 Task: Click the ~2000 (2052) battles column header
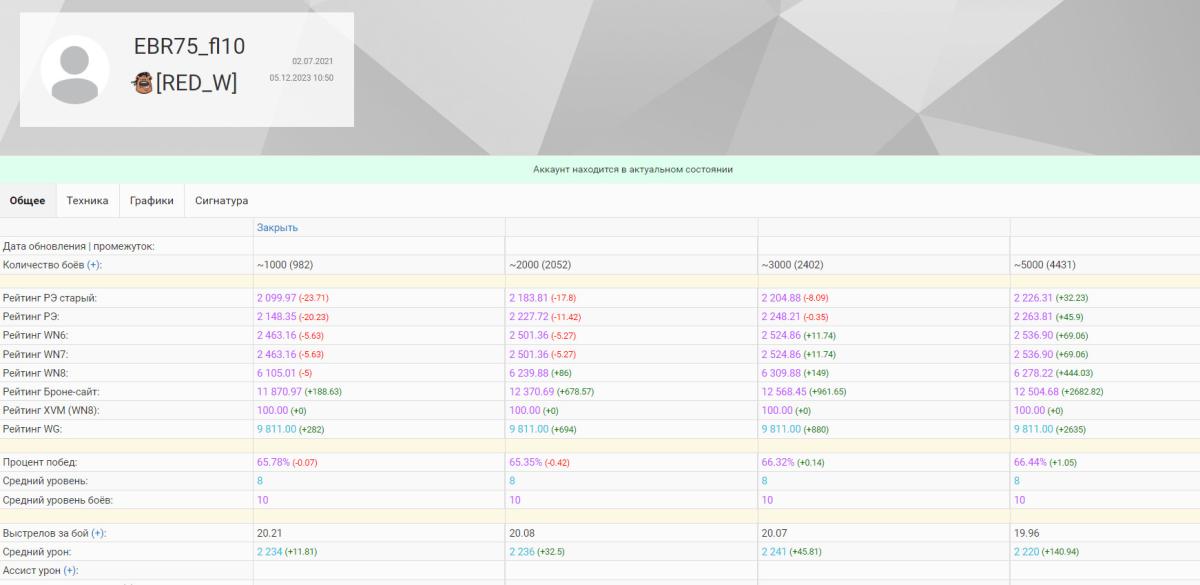point(545,265)
